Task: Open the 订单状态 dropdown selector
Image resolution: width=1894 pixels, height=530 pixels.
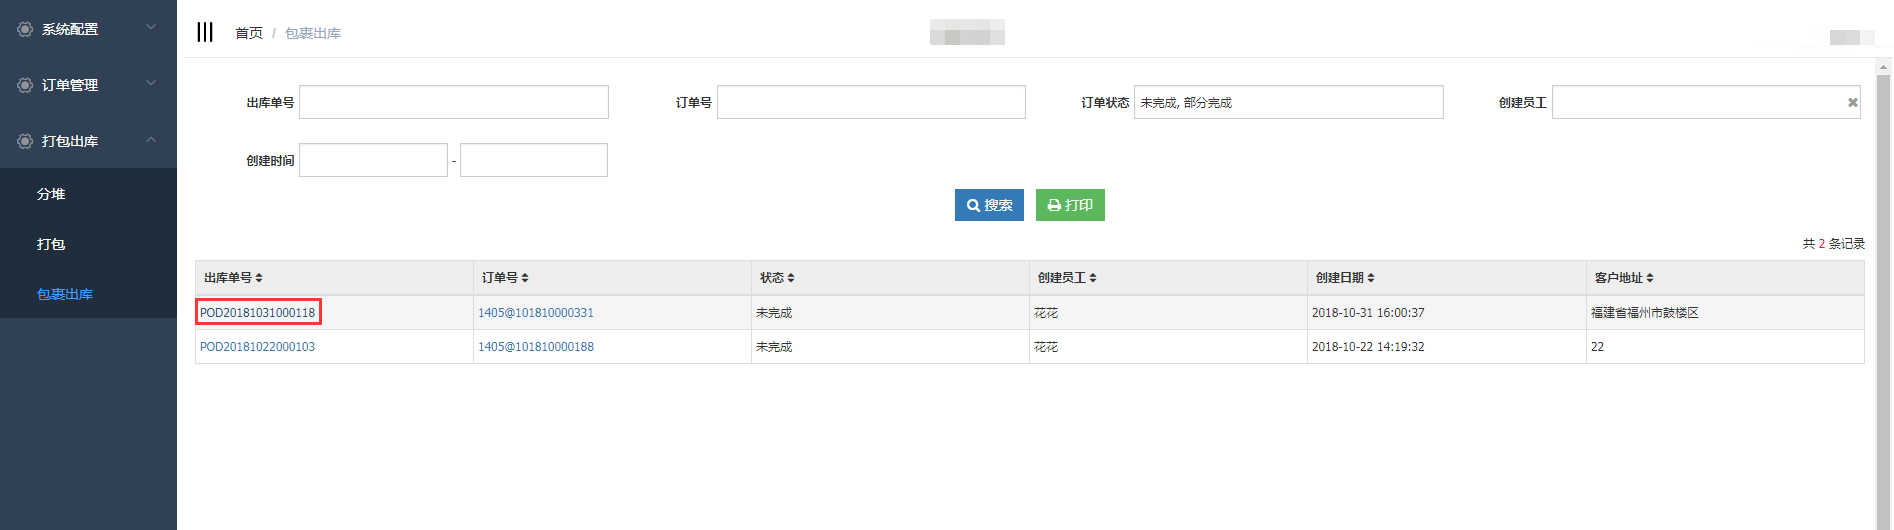Action: pos(1288,102)
